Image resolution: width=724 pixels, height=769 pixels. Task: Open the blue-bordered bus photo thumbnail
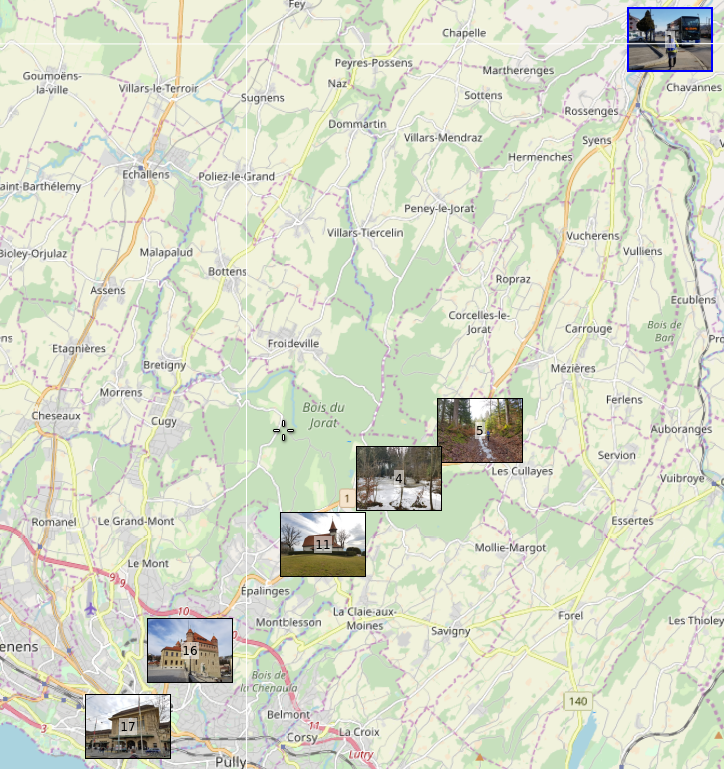click(x=669, y=39)
